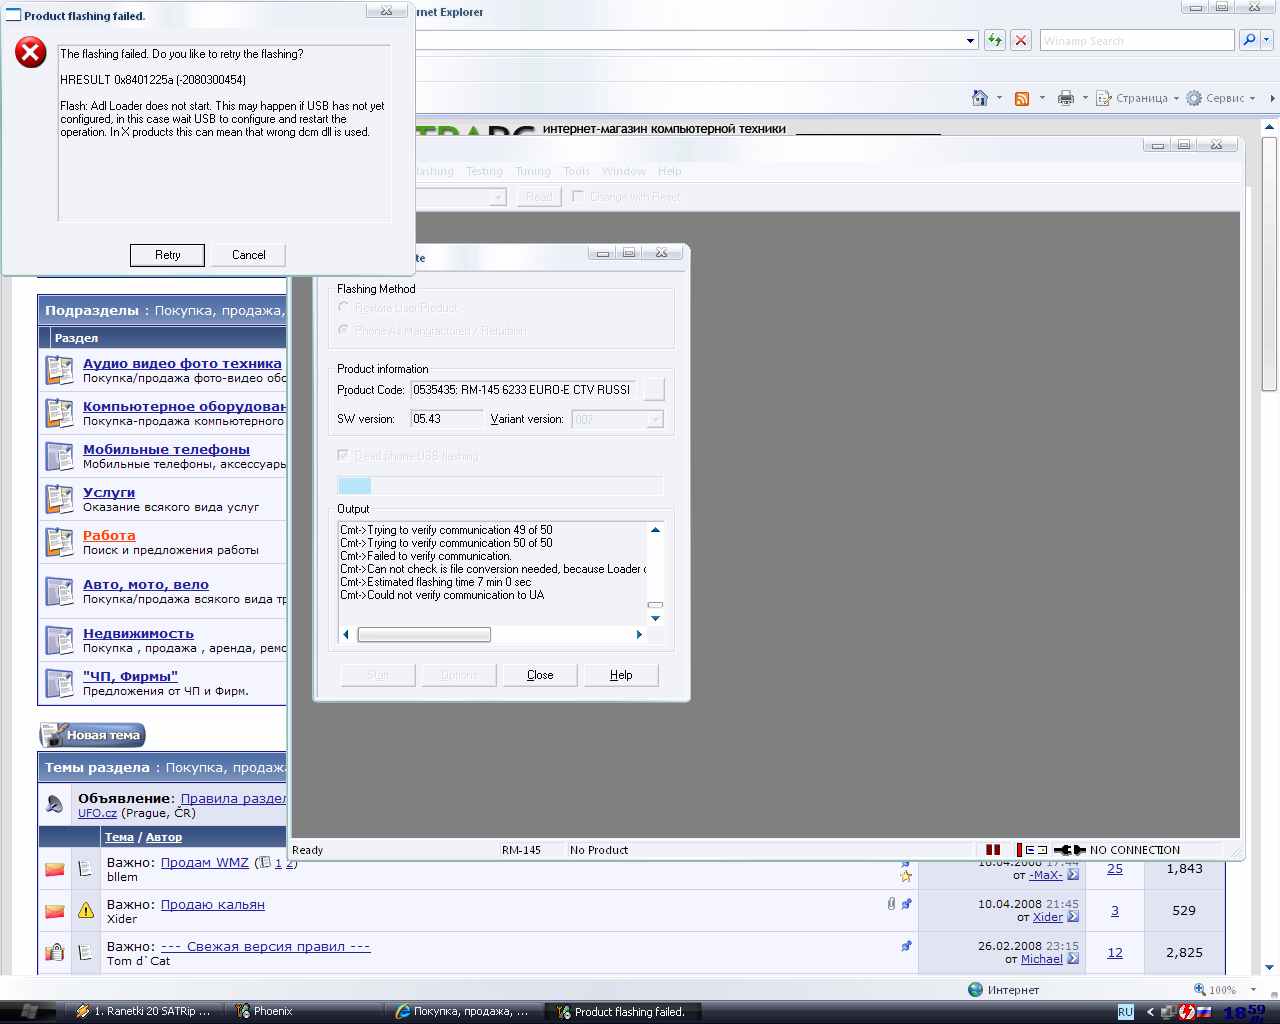
Task: Click the horizontal scrollbar in Output box
Action: 424,634
